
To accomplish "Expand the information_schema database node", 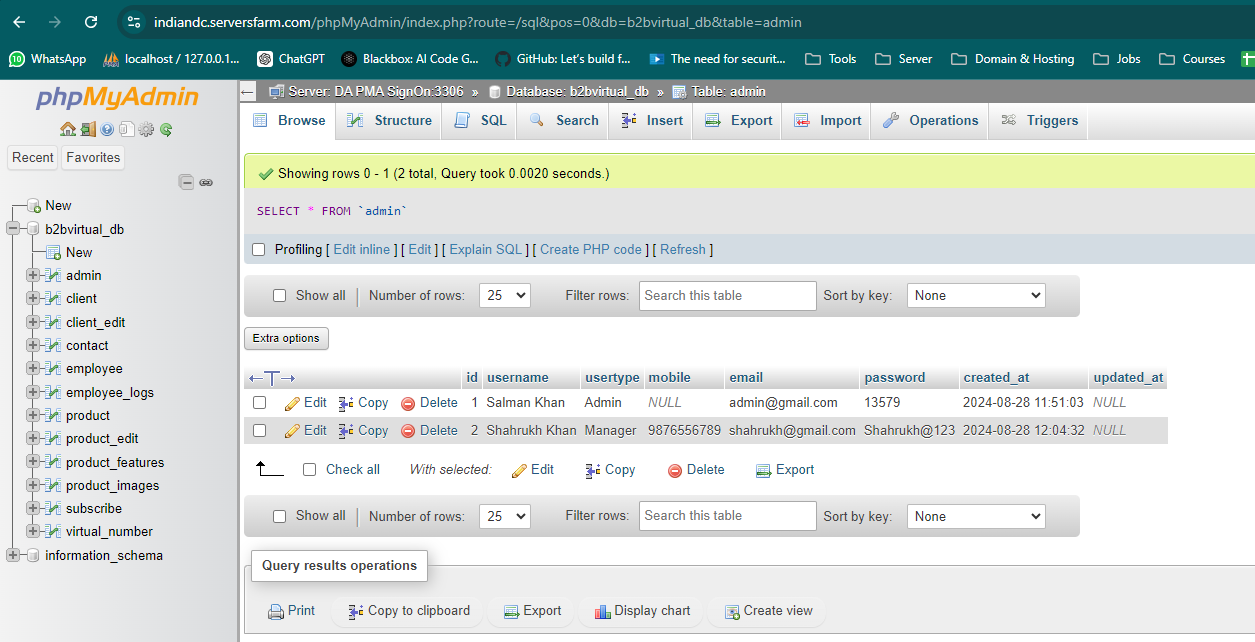I will pos(13,555).
